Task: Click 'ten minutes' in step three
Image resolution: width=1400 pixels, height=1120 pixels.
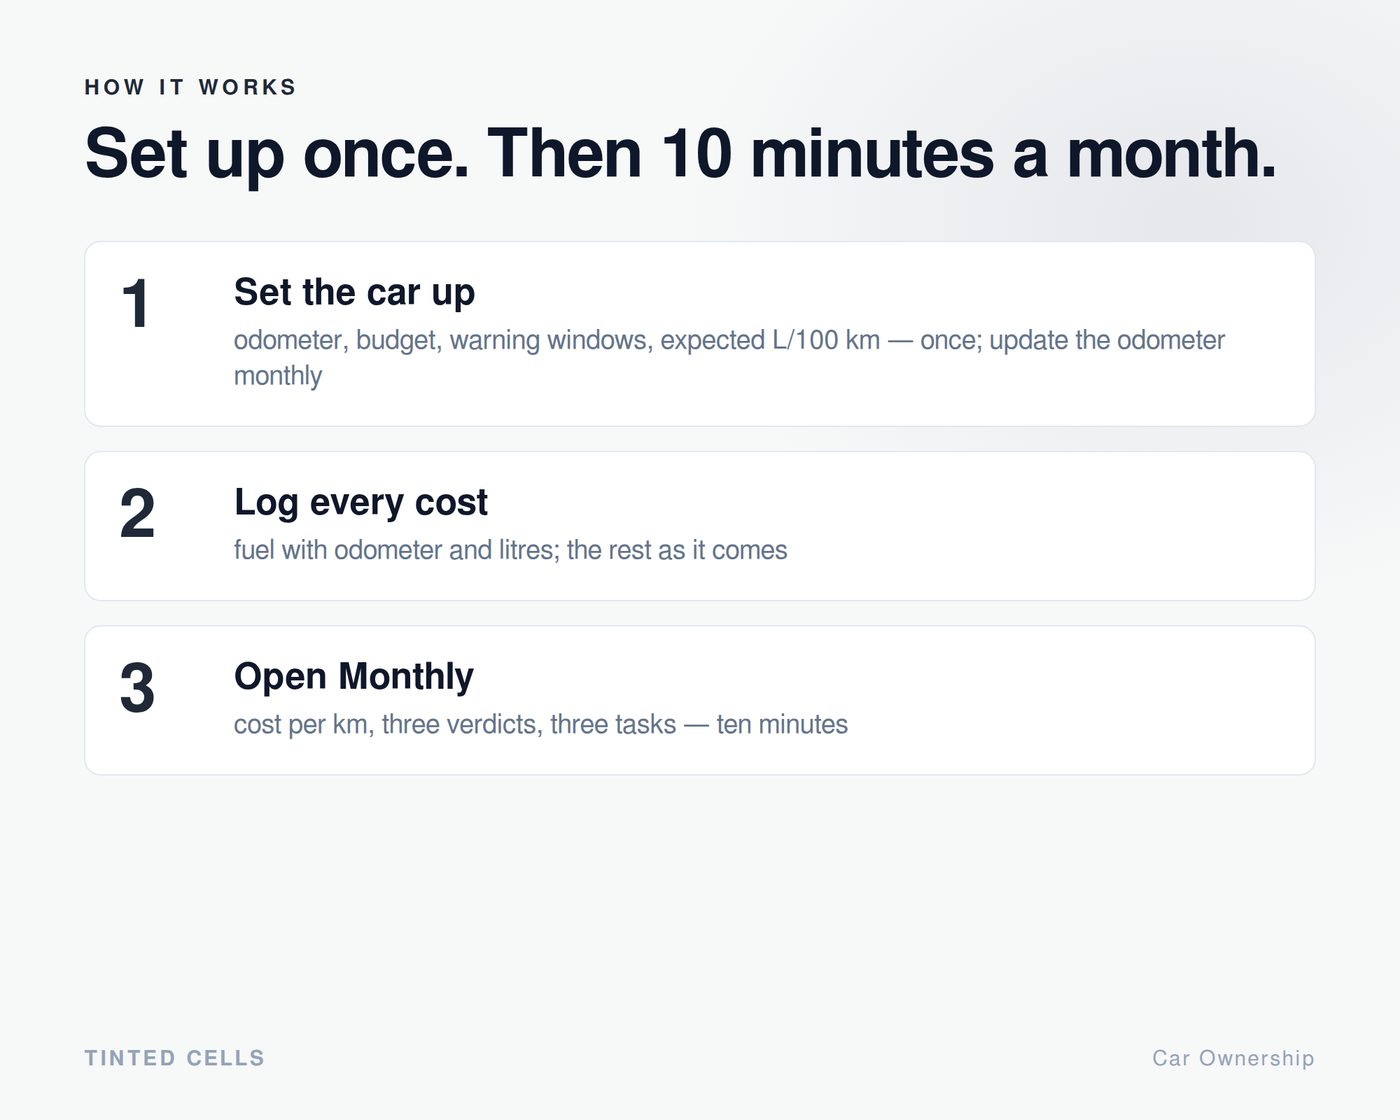Action: coord(782,724)
